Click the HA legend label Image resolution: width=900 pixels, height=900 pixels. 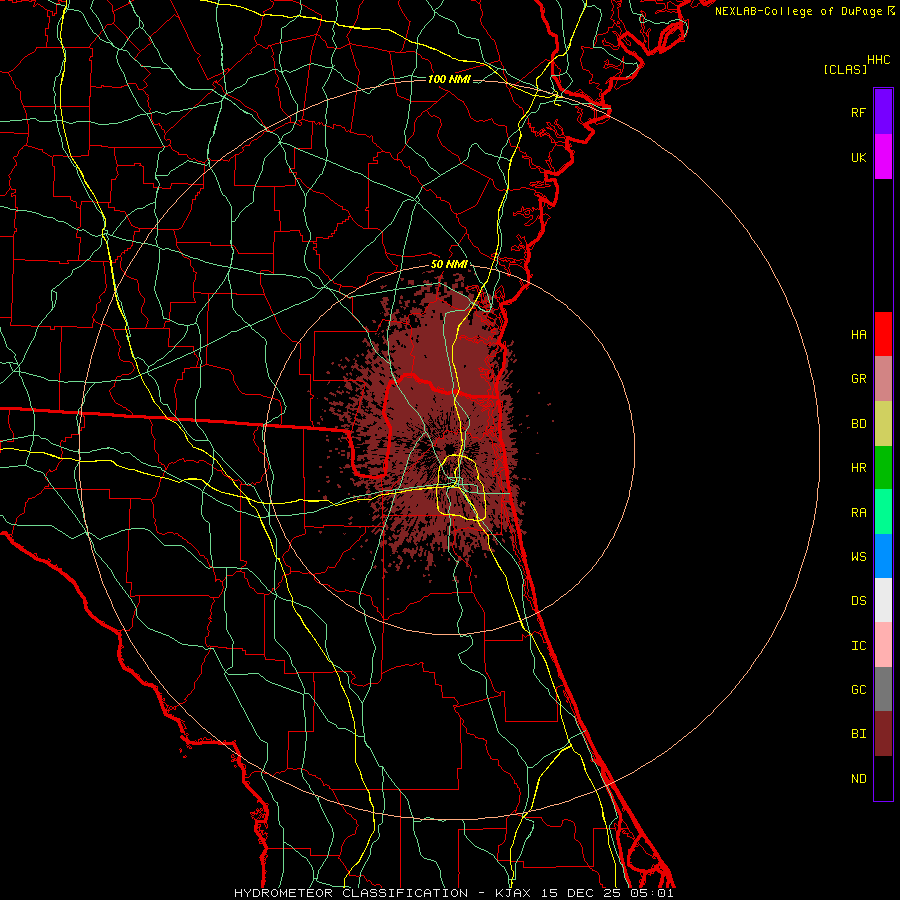pos(858,334)
